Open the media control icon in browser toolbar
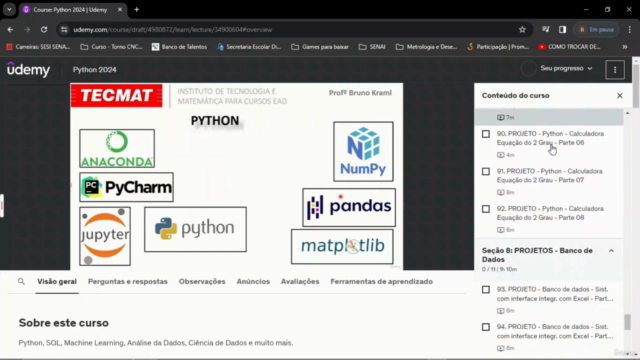 point(546,29)
